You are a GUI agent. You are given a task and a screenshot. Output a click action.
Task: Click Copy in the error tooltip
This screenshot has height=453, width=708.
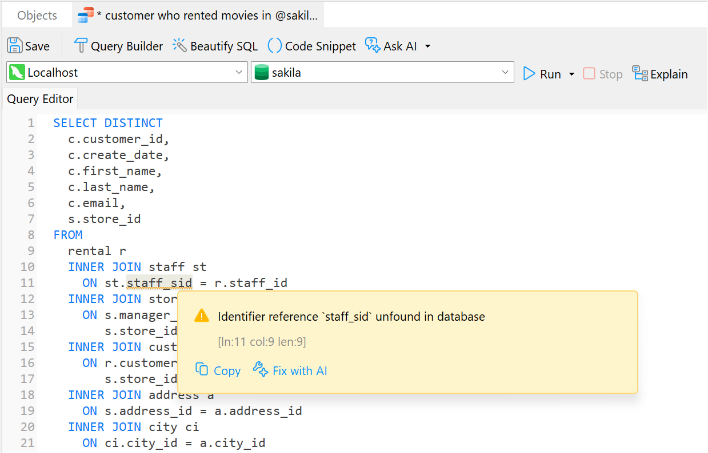[x=218, y=370]
